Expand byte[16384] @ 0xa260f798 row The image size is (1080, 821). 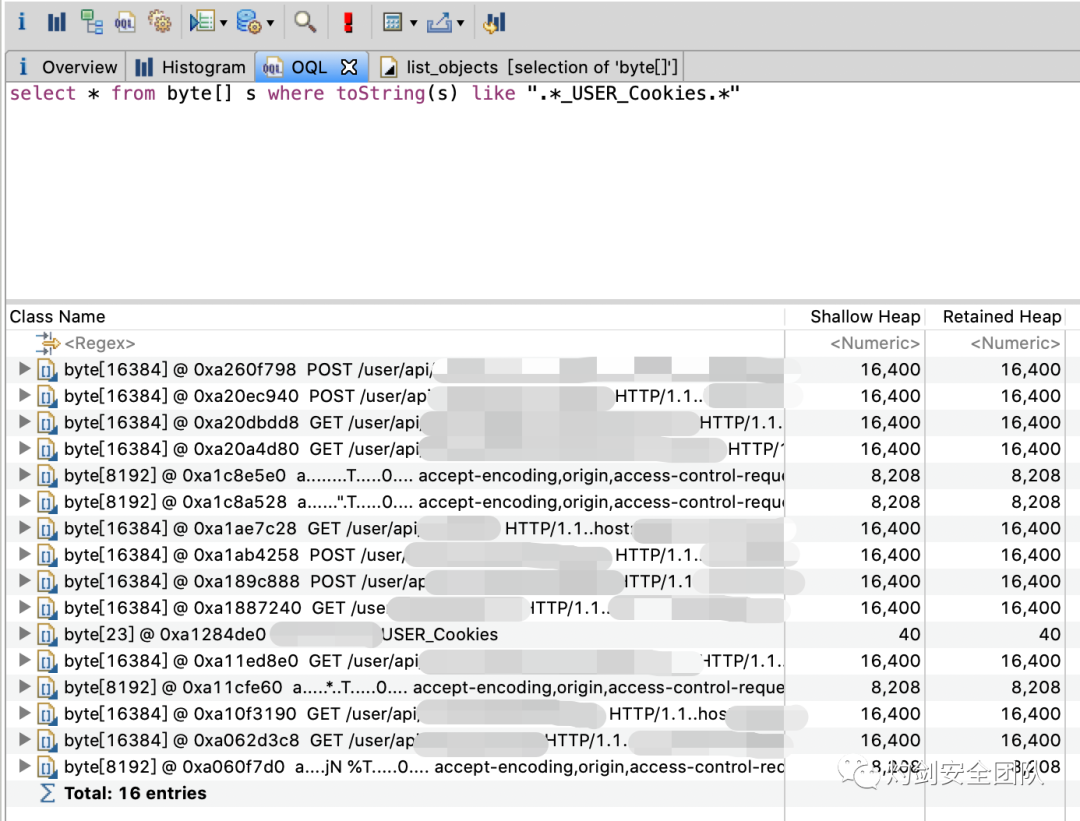(x=24, y=368)
